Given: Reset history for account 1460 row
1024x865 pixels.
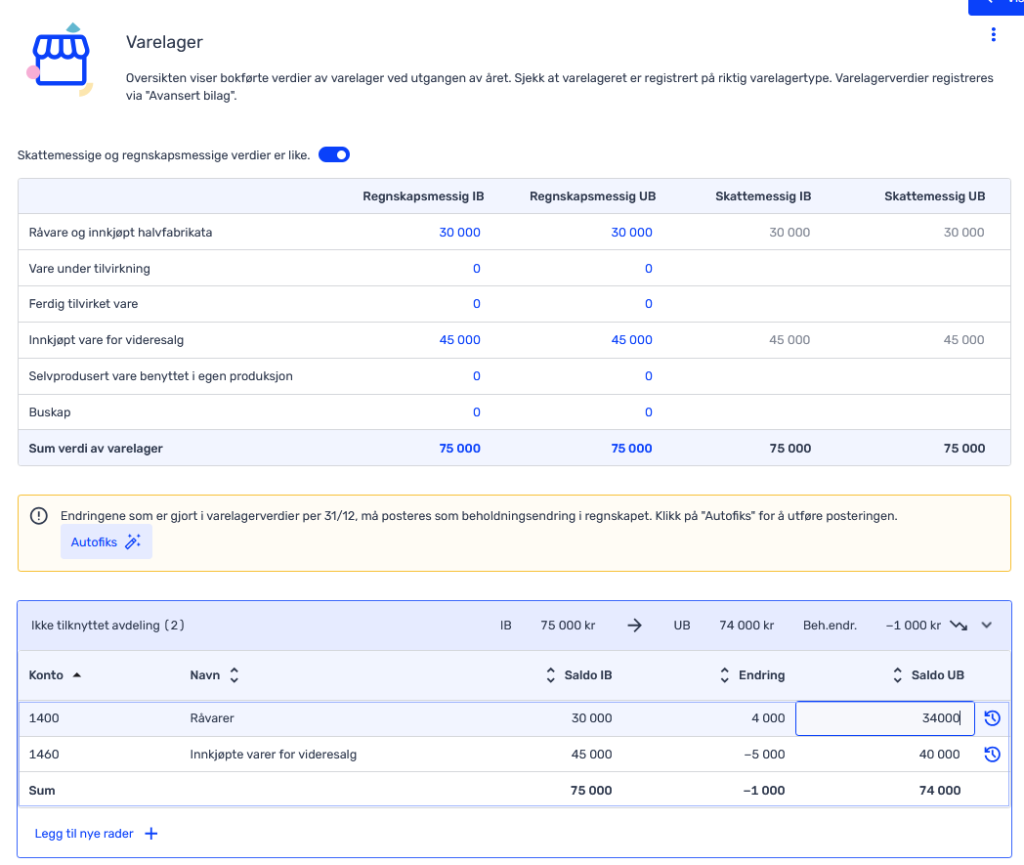Looking at the screenshot, I should coord(992,754).
